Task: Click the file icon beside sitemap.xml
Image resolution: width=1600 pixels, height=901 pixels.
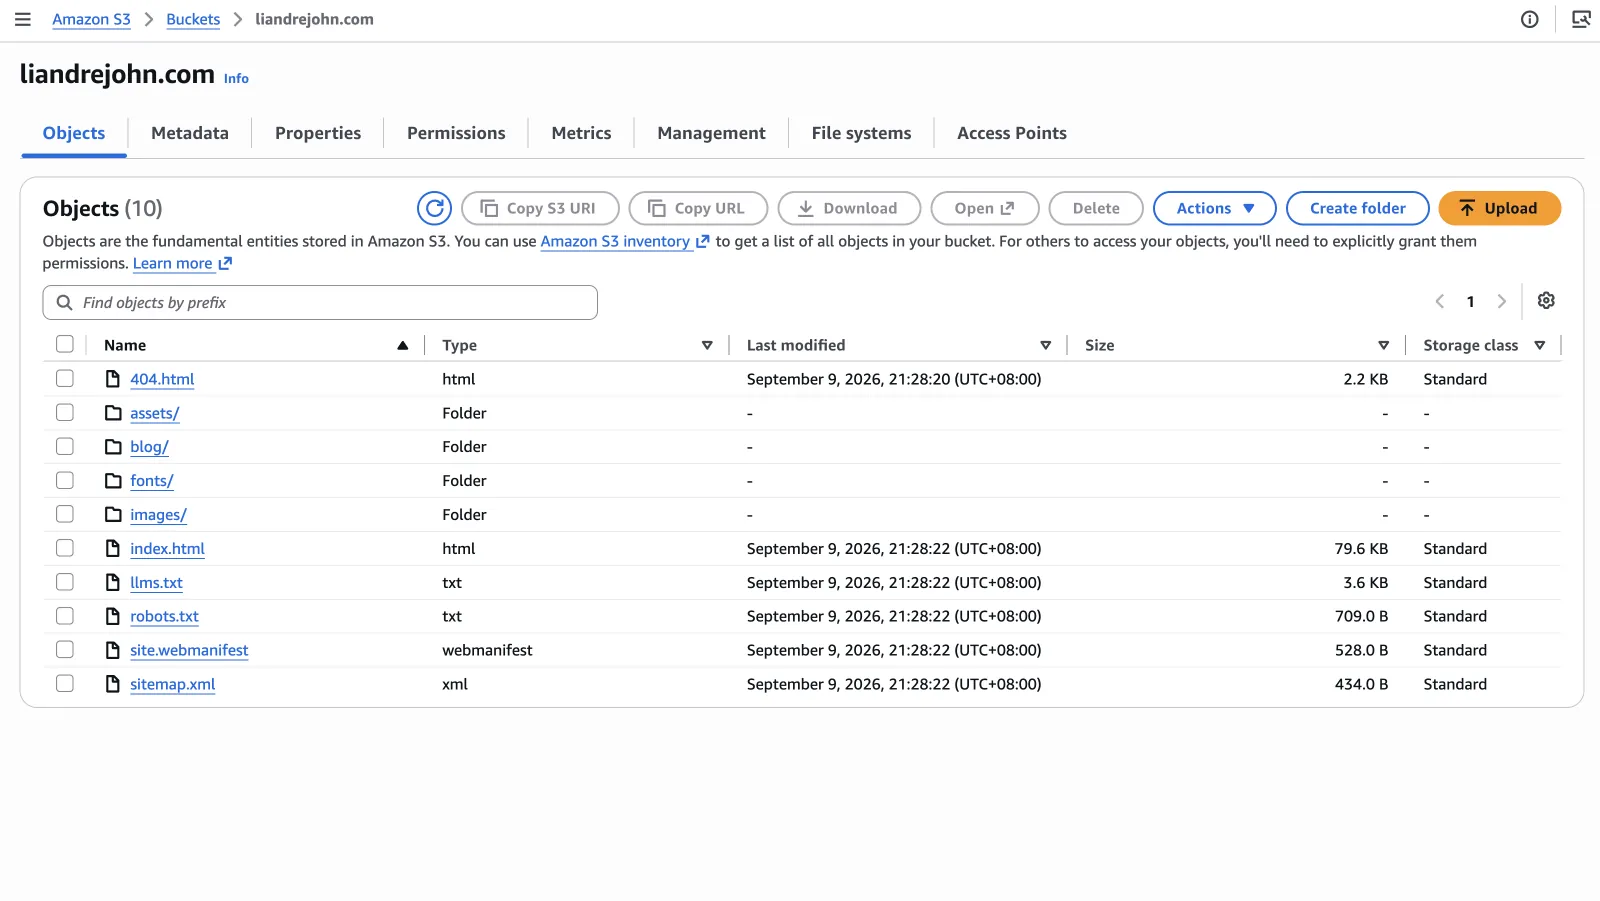Action: tap(113, 684)
